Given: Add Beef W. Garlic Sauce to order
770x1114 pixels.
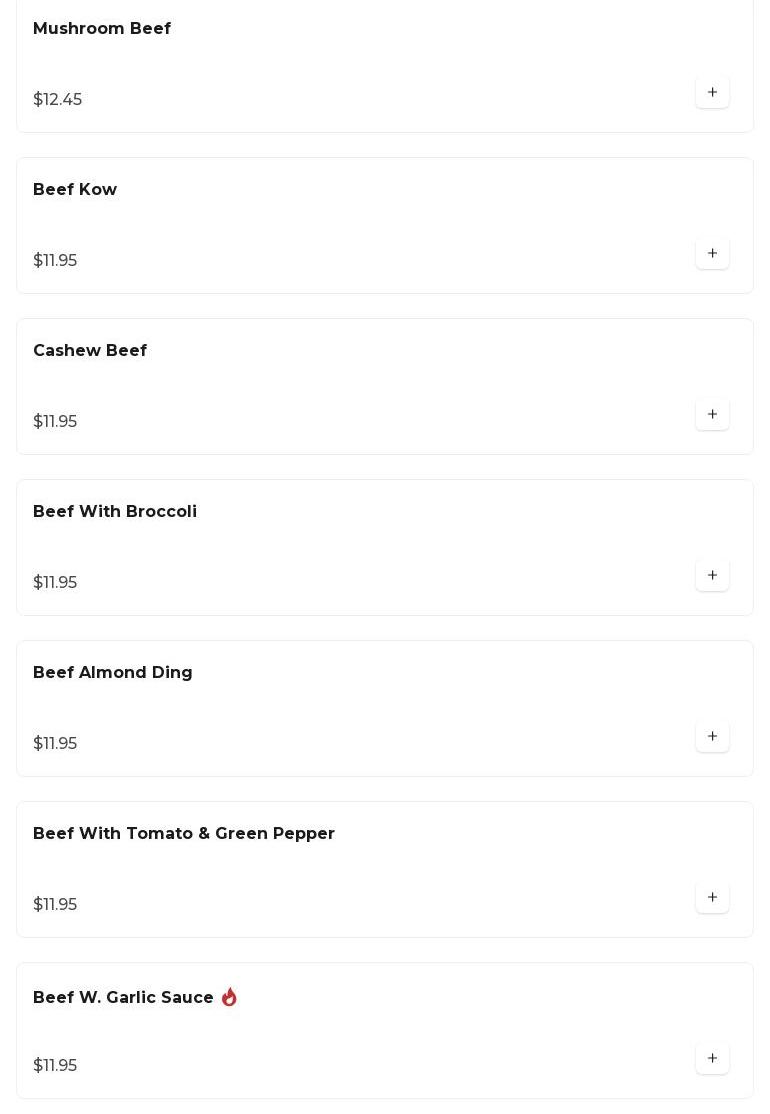Looking at the screenshot, I should 712,1059.
